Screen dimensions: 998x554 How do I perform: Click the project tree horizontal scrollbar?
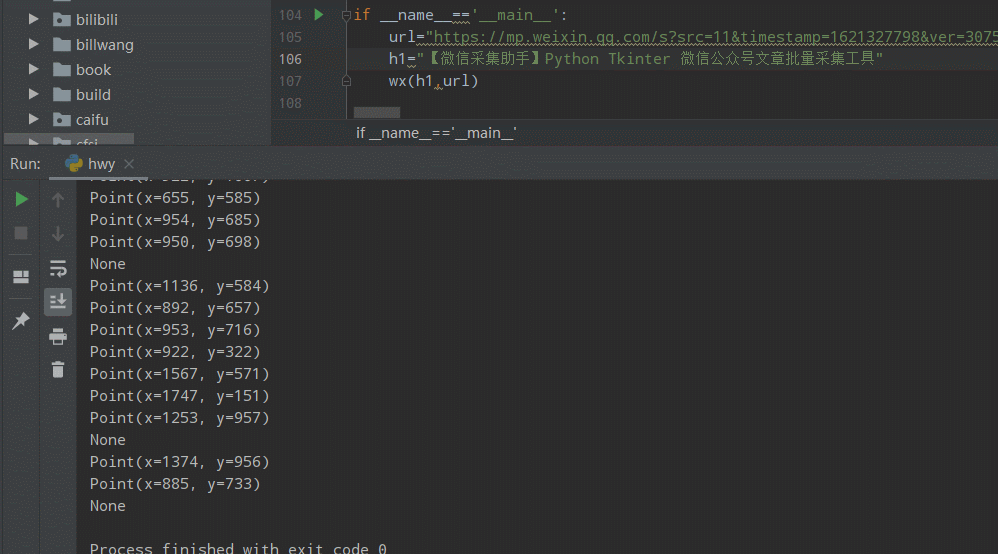click(69, 139)
